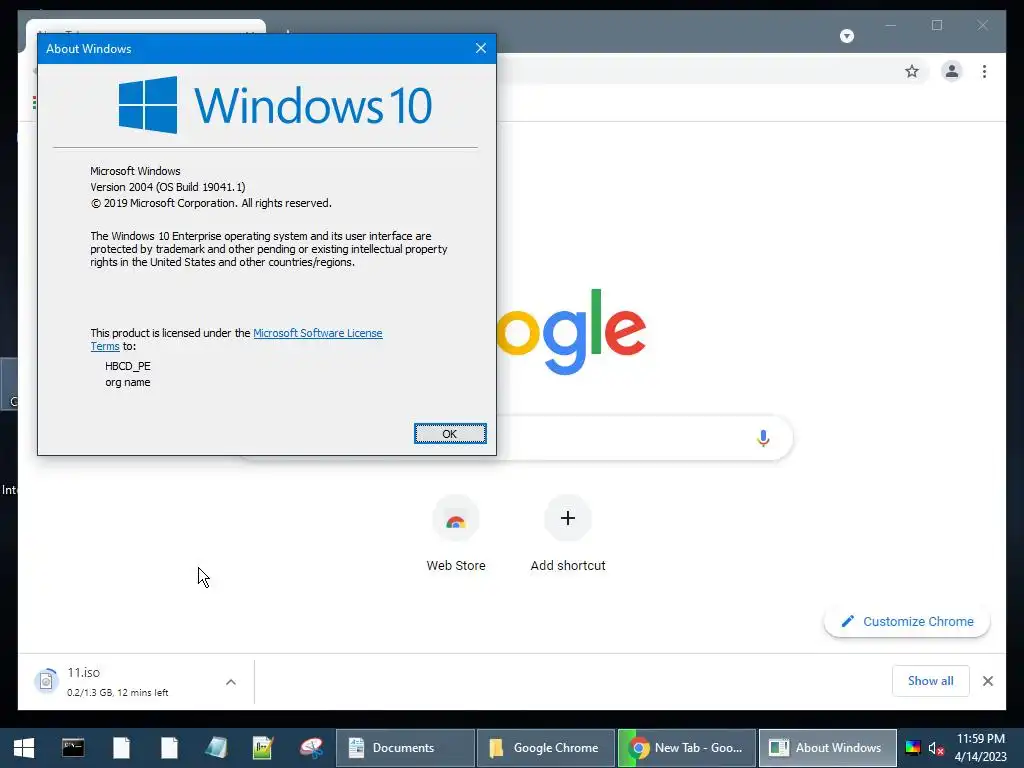Viewport: 1024px width, 768px height.
Task: Minimize the Chrome window
Action: point(891,25)
